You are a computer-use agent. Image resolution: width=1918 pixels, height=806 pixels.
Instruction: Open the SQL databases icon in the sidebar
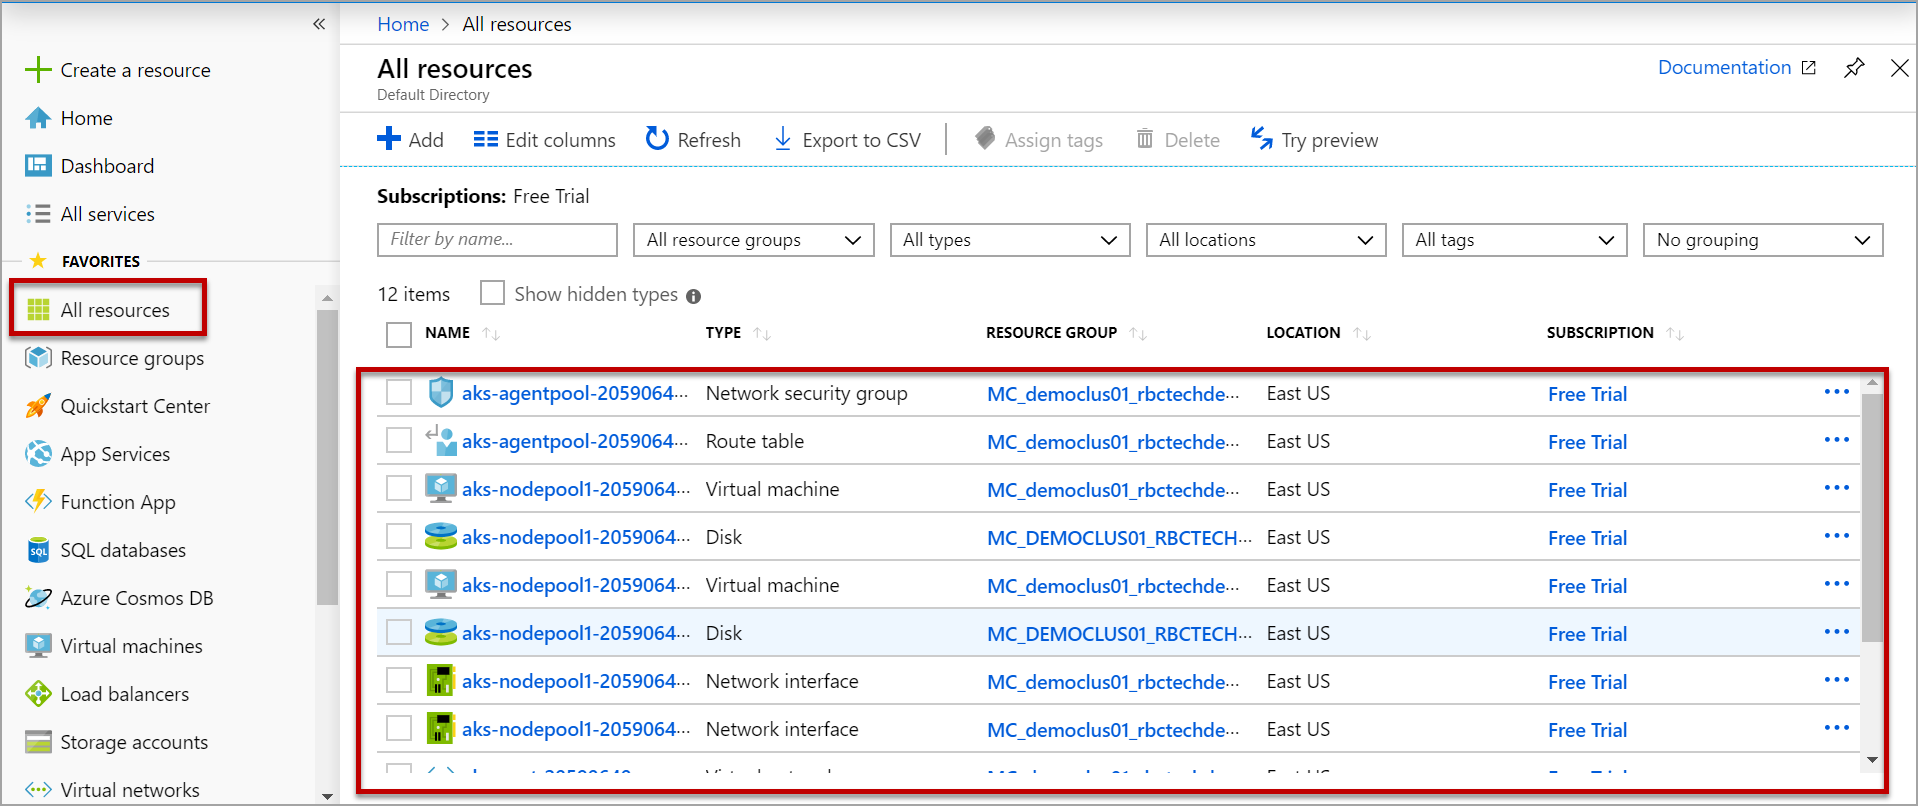coord(38,550)
